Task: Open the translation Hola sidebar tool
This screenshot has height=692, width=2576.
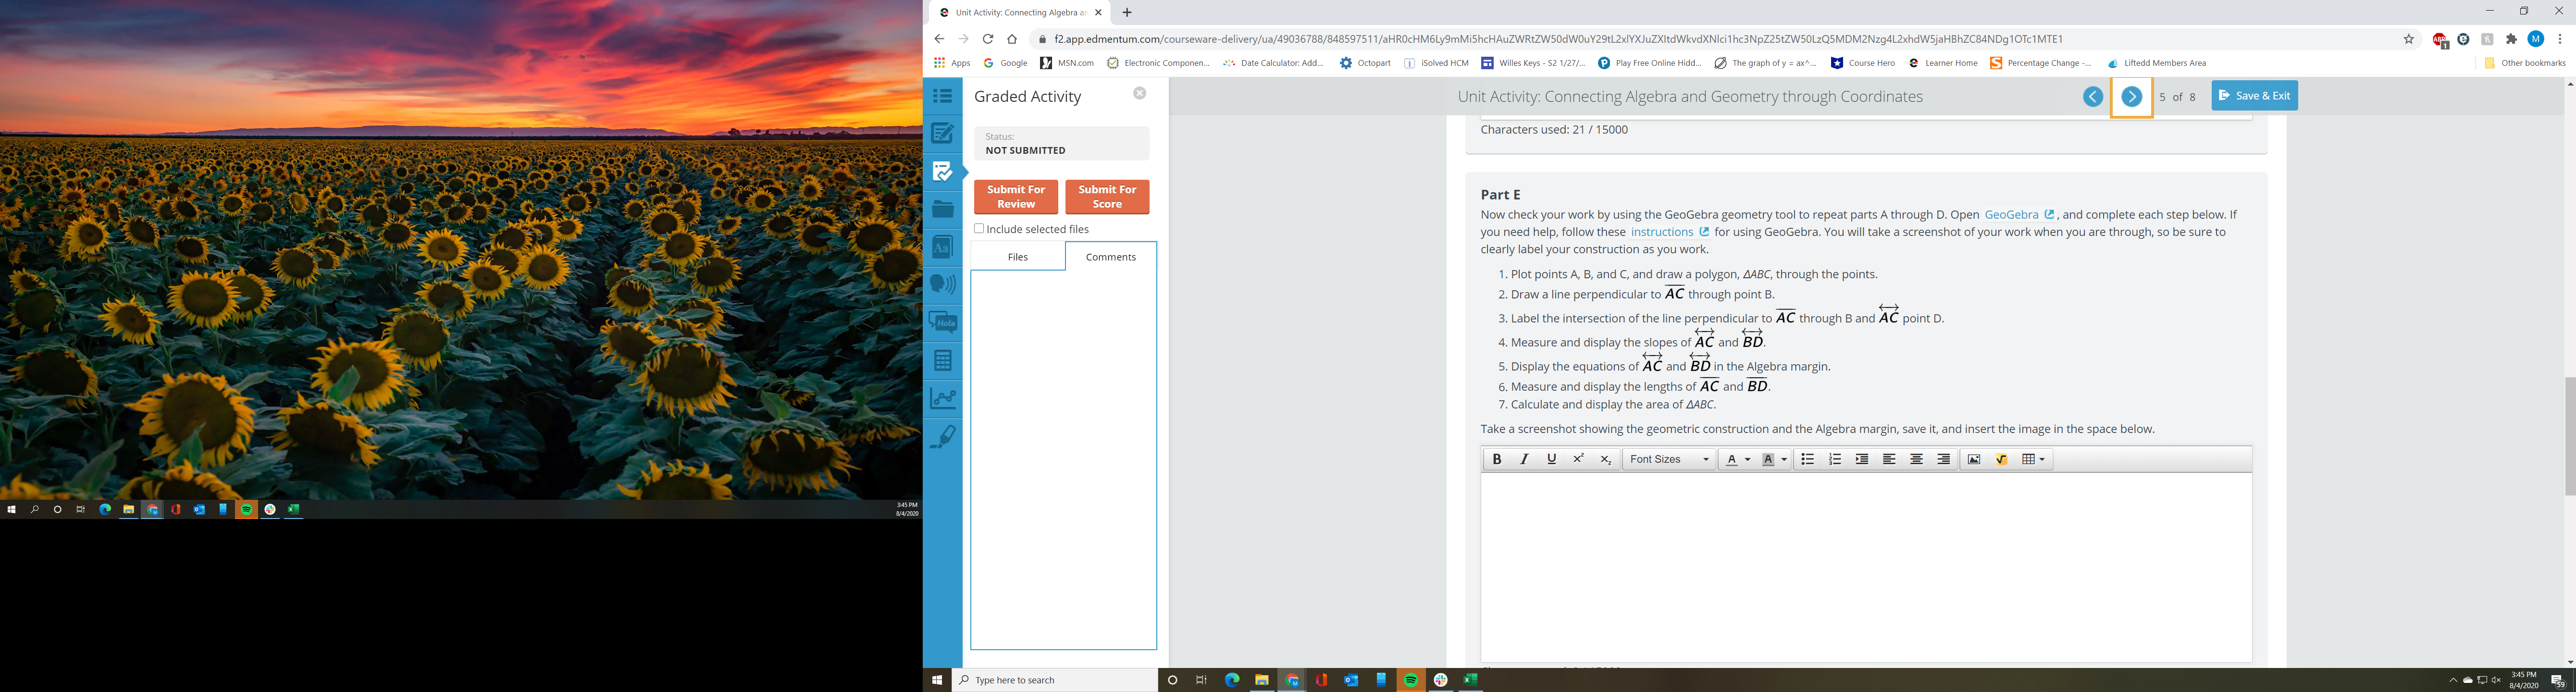Action: point(942,322)
